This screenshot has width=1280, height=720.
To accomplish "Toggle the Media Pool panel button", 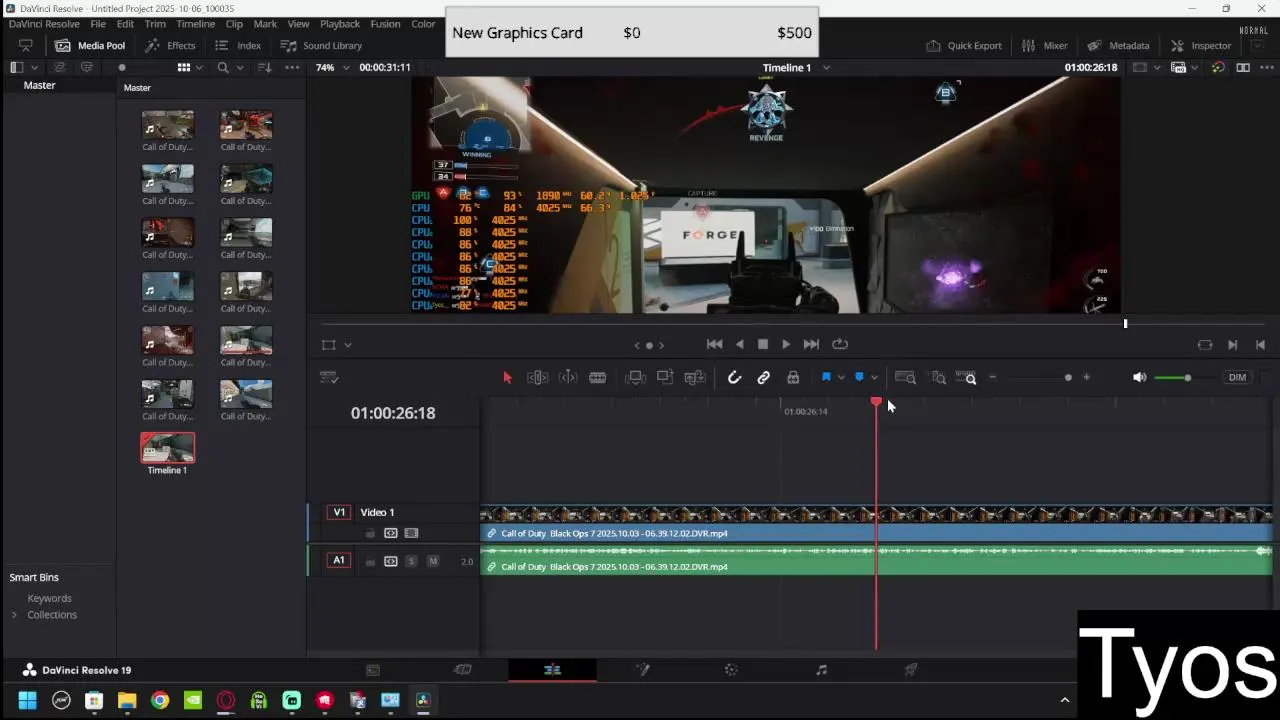I will [x=90, y=45].
